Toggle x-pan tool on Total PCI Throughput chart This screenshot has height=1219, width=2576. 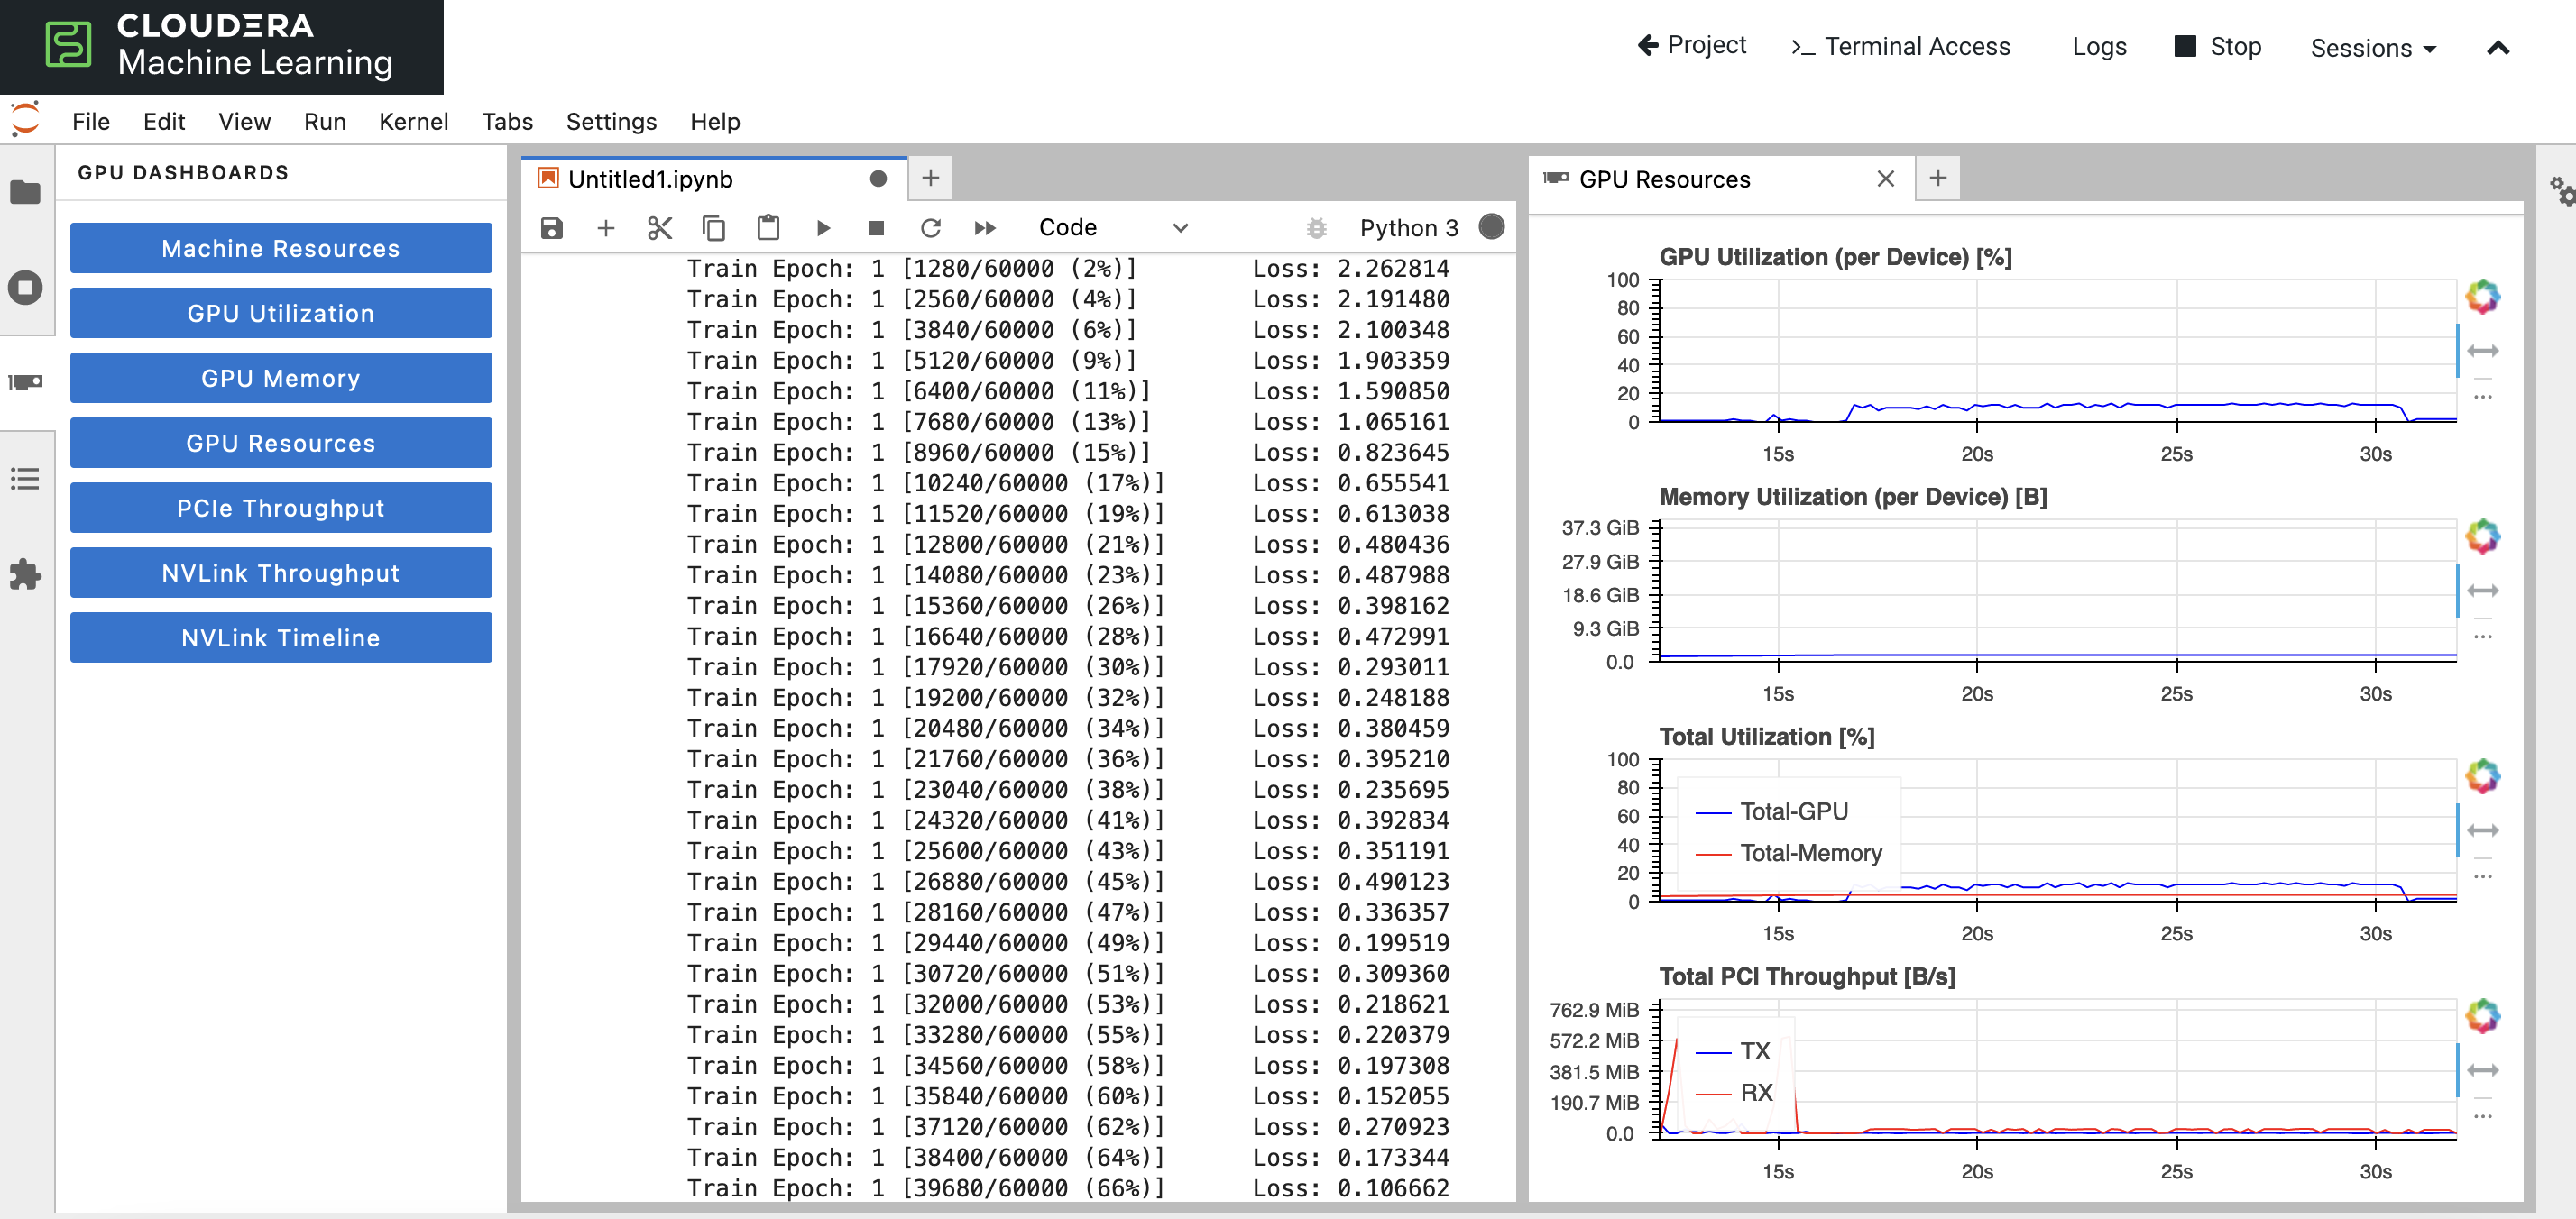click(2482, 1070)
